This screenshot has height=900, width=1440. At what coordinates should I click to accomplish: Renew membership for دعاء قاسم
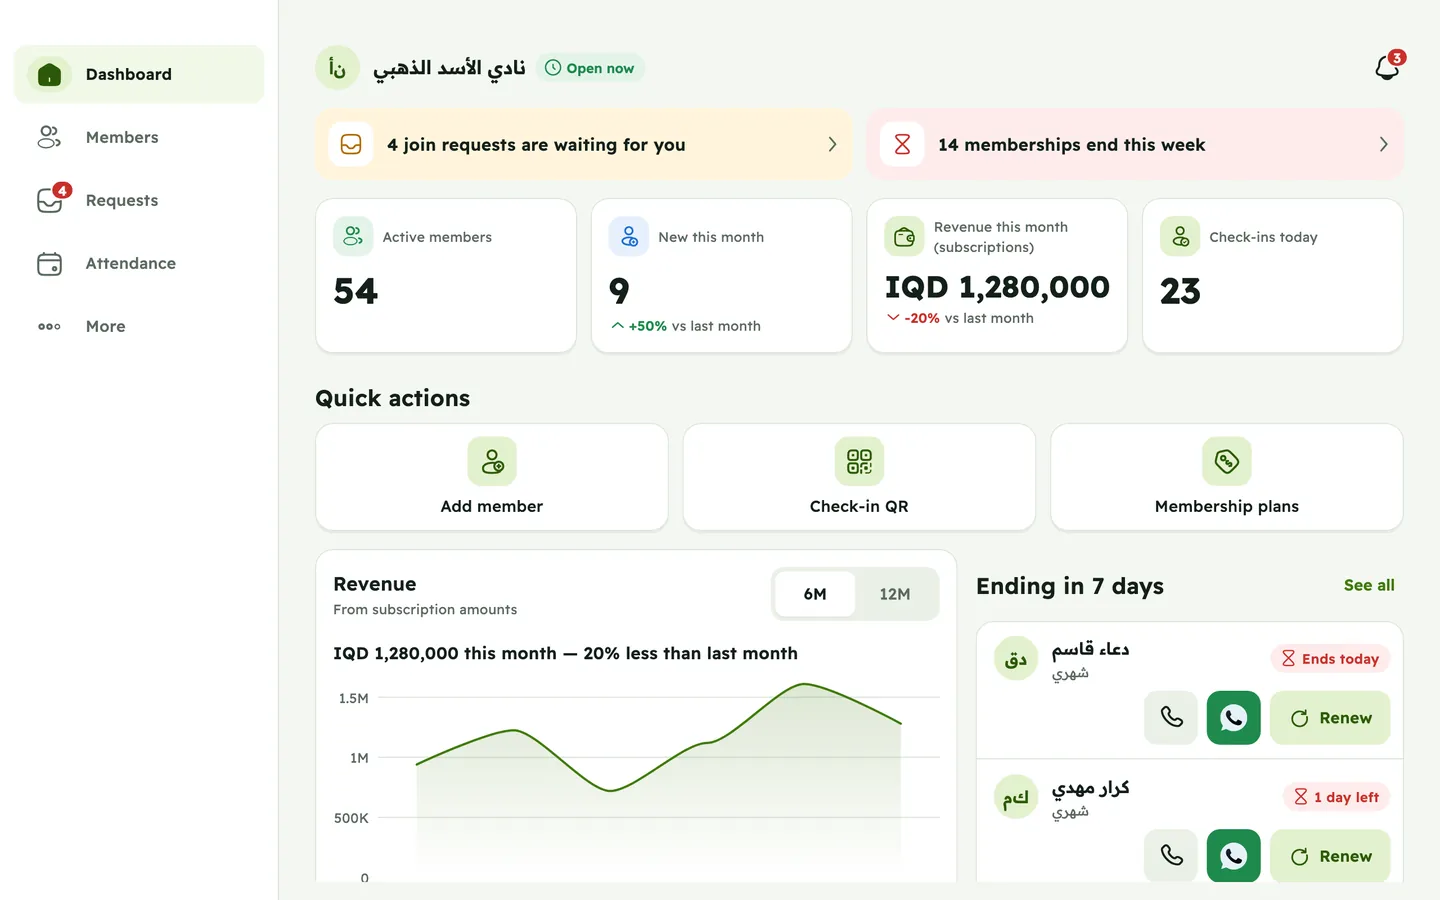1330,718
